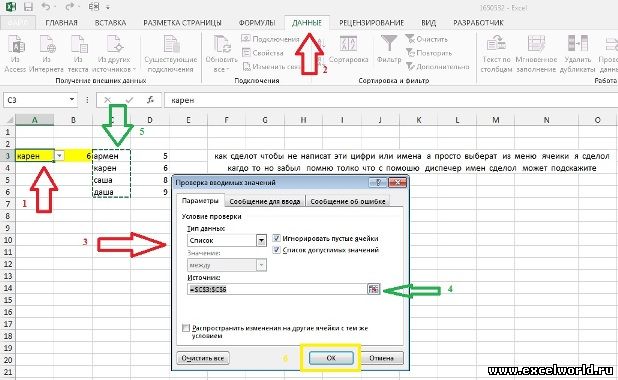
Task: Click the Insert Function fx icon
Action: 150,100
